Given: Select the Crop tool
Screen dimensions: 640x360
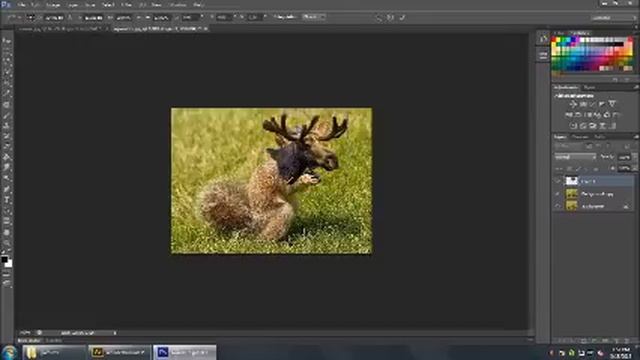Looking at the screenshot, I should point(7,82).
